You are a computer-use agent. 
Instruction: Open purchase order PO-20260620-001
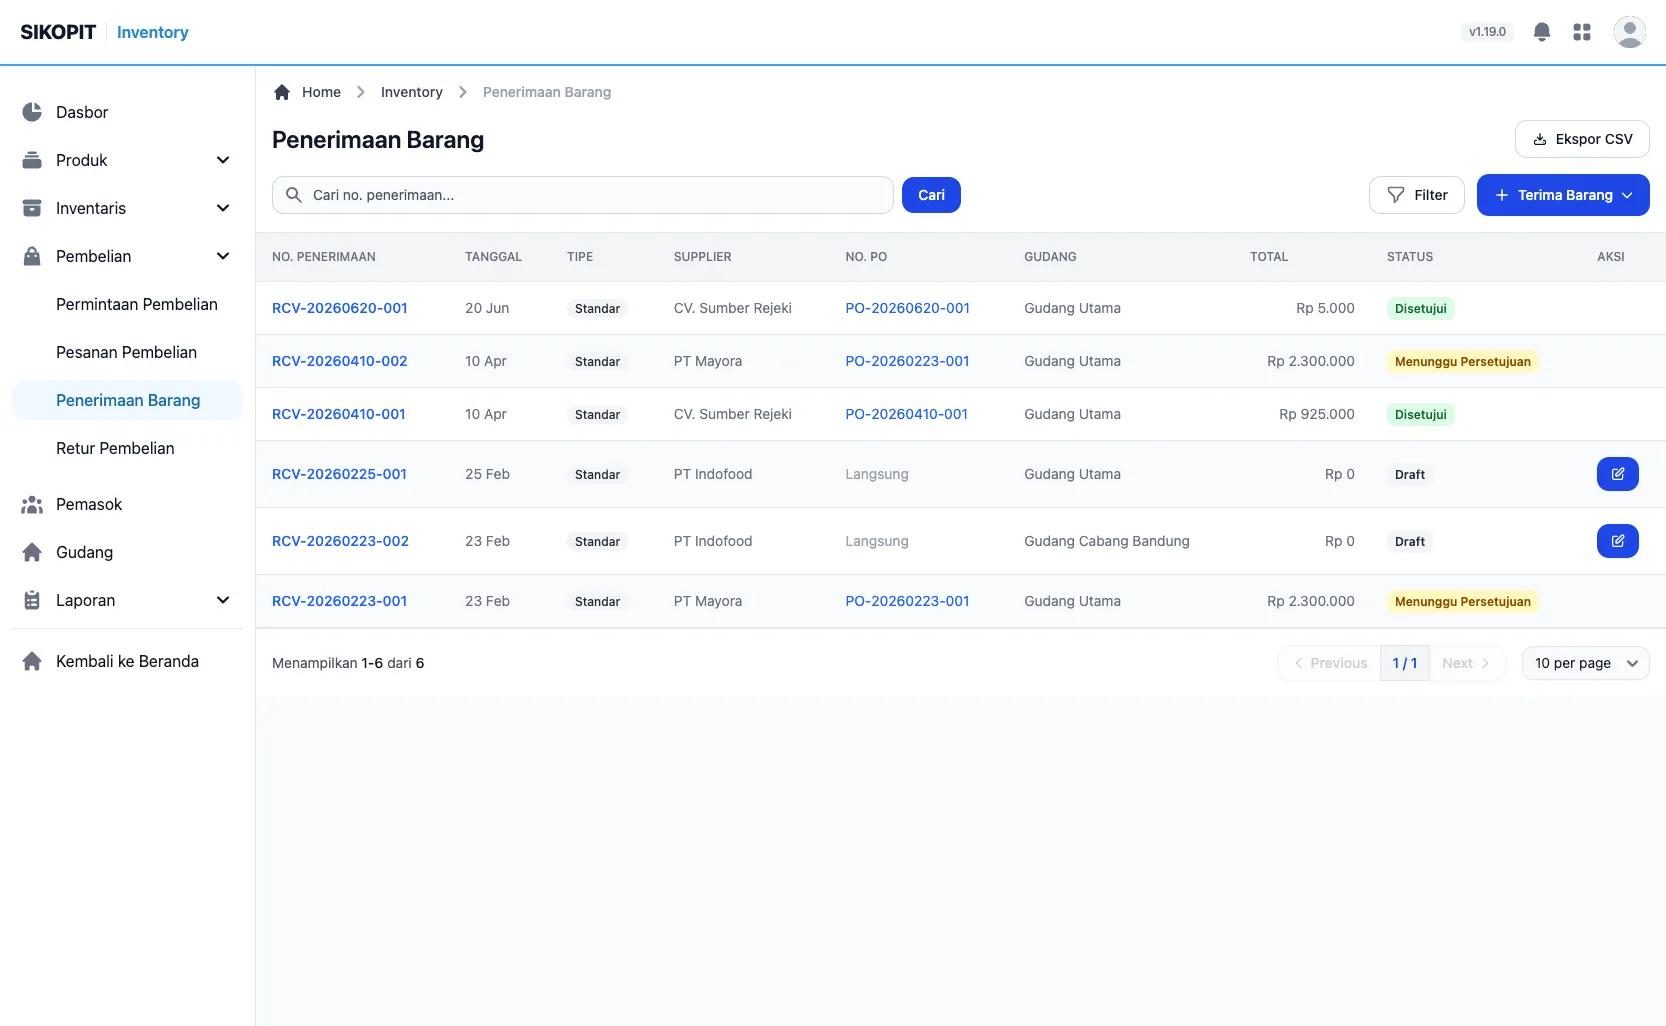(x=908, y=308)
